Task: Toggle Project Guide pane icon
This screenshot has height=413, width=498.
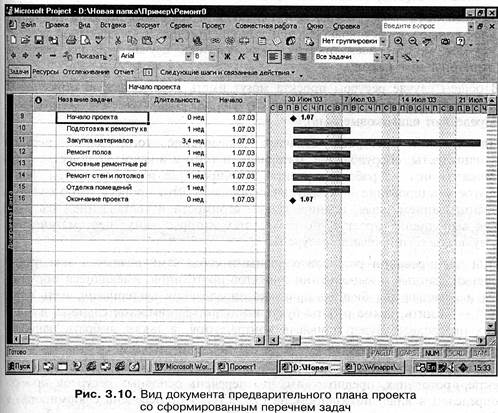Action: (x=147, y=72)
